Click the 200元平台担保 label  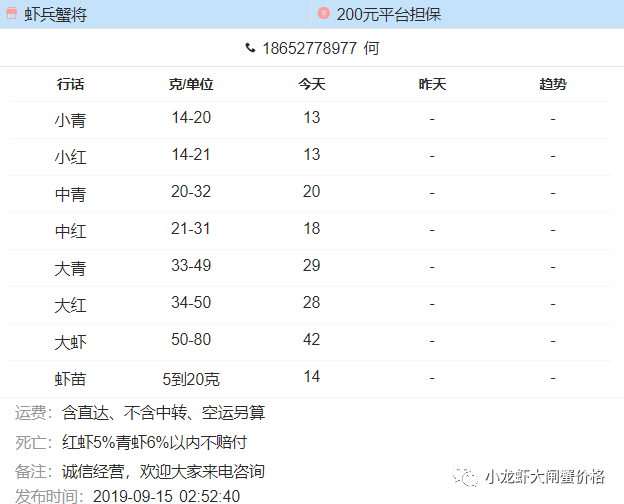click(389, 15)
